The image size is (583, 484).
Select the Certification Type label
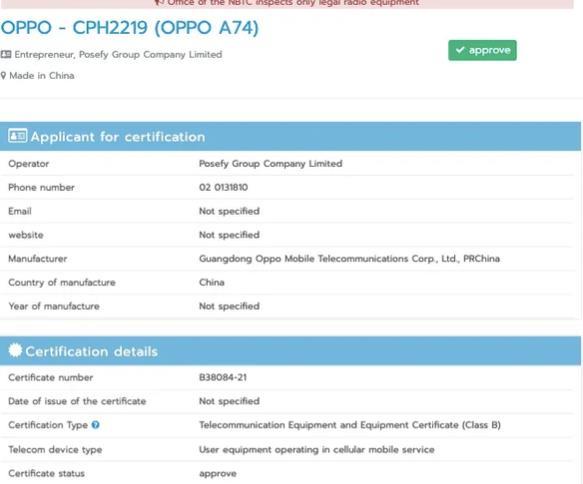point(48,425)
